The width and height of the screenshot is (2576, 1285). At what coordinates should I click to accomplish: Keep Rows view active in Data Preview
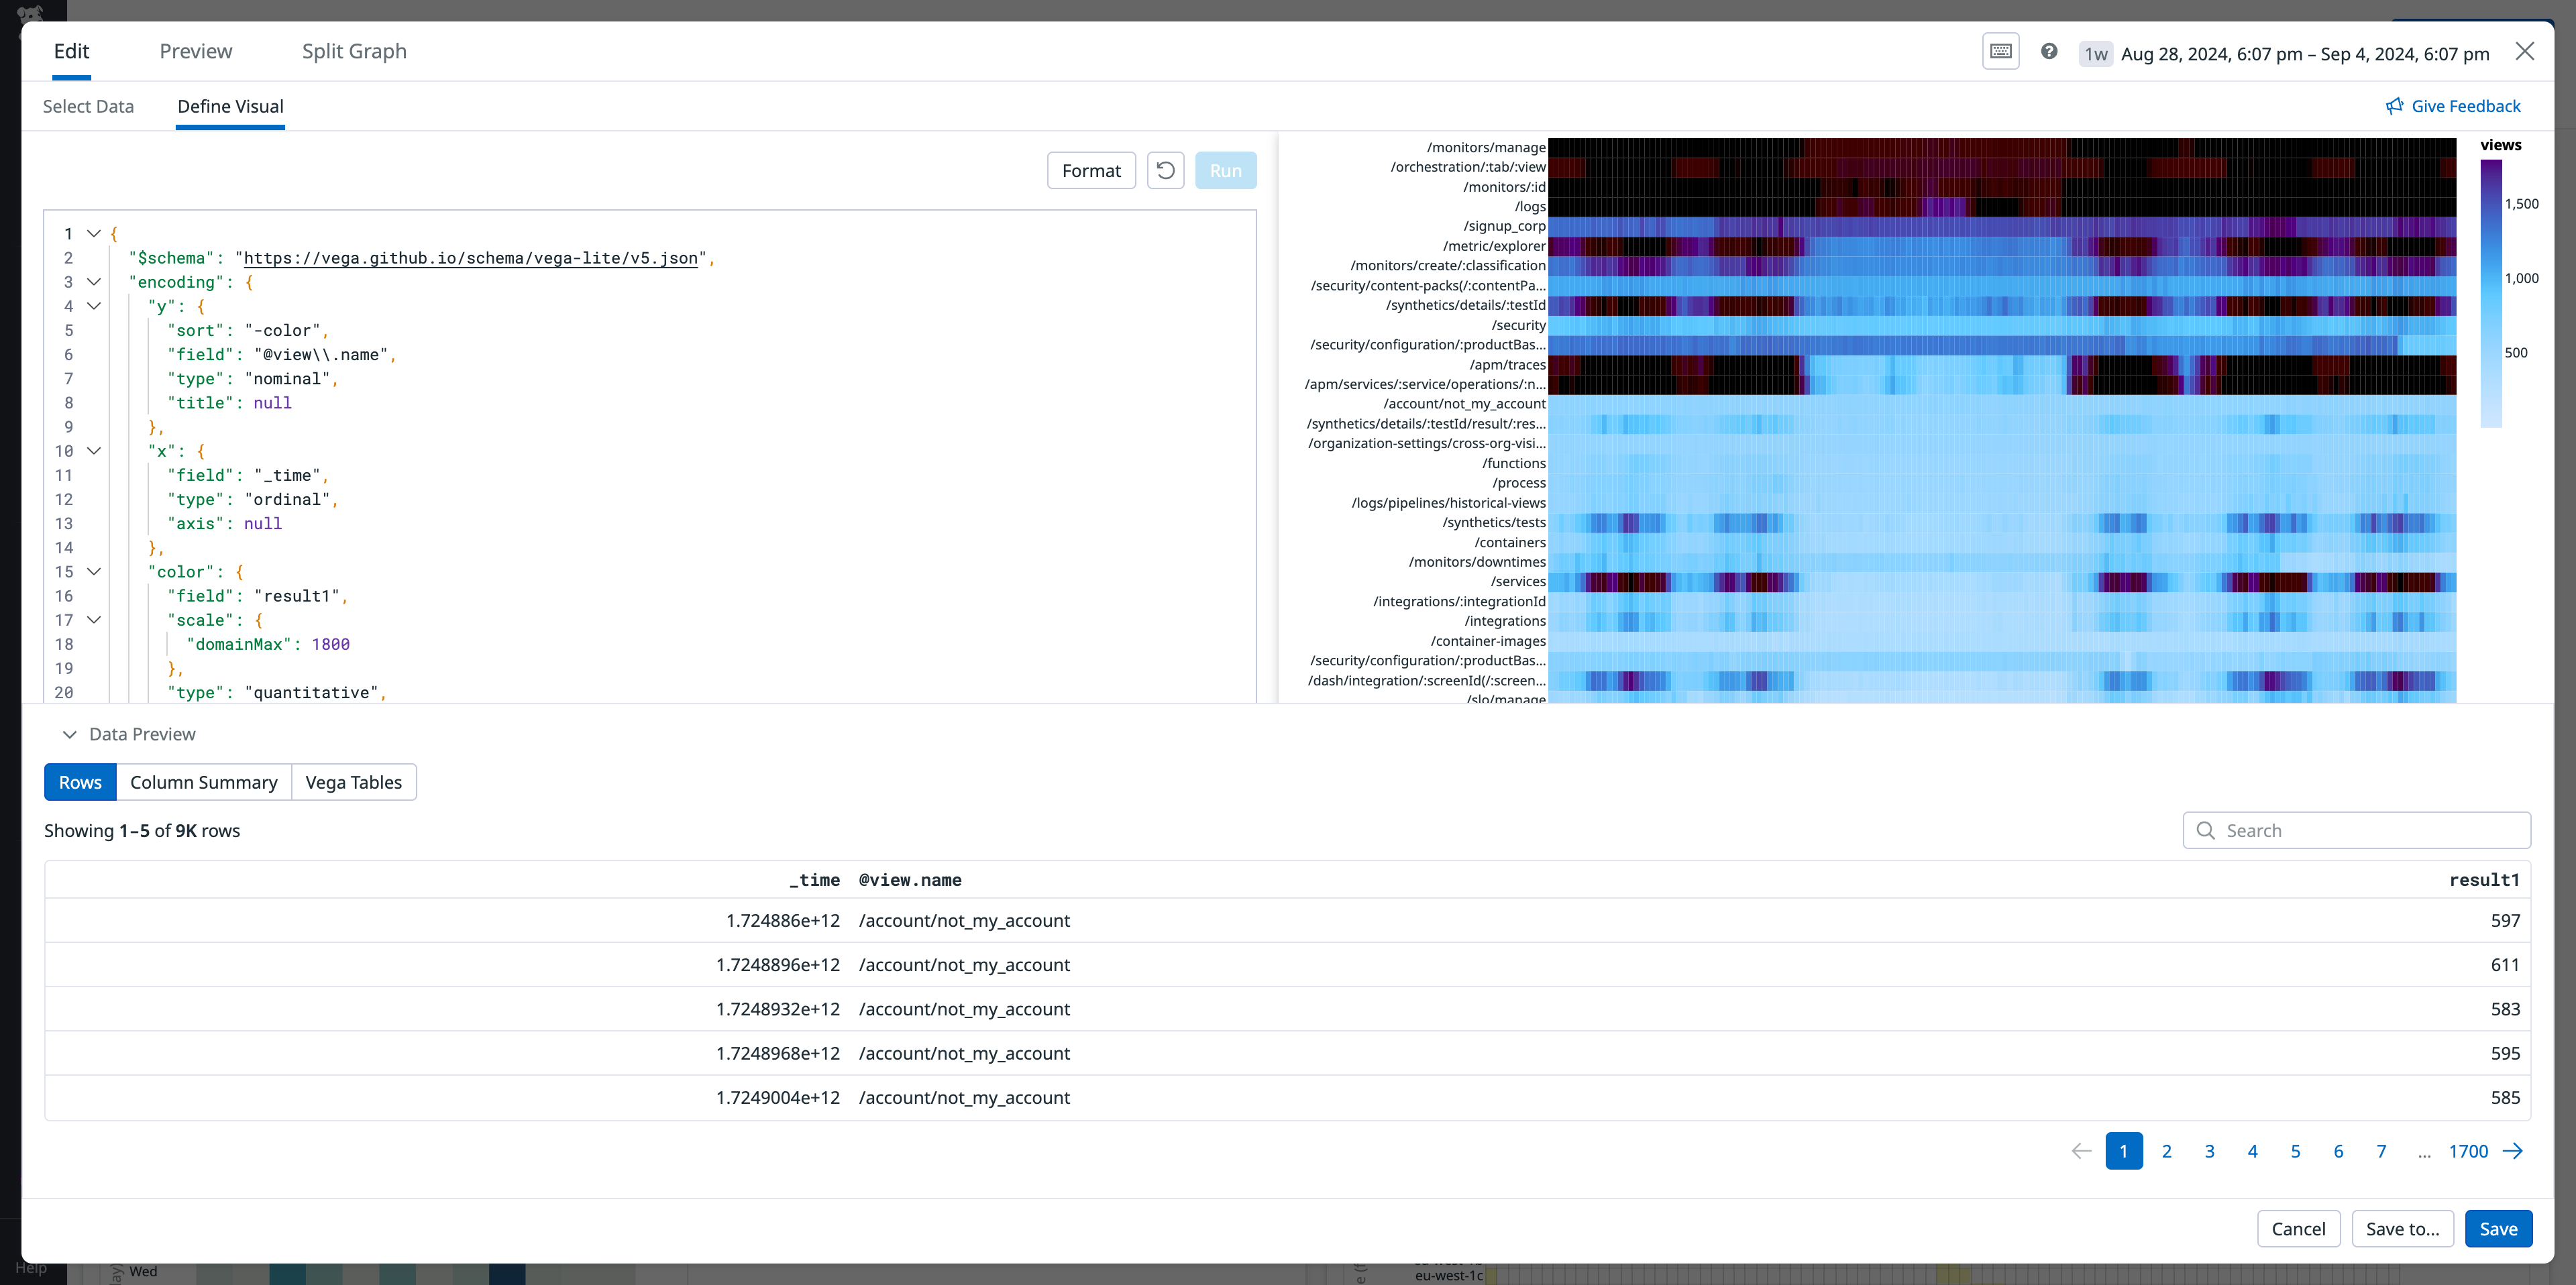80,782
